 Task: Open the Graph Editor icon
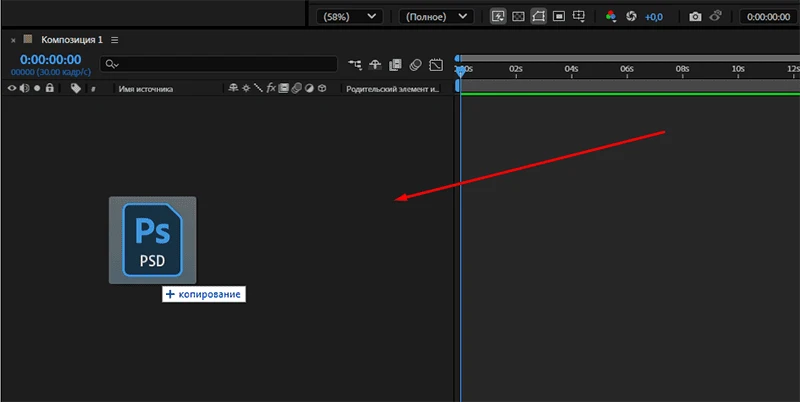[x=436, y=65]
